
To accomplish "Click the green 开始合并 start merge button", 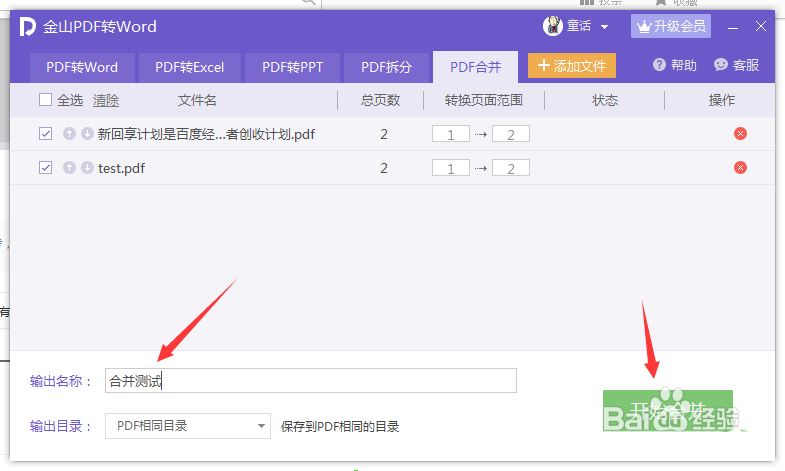I will point(667,410).
